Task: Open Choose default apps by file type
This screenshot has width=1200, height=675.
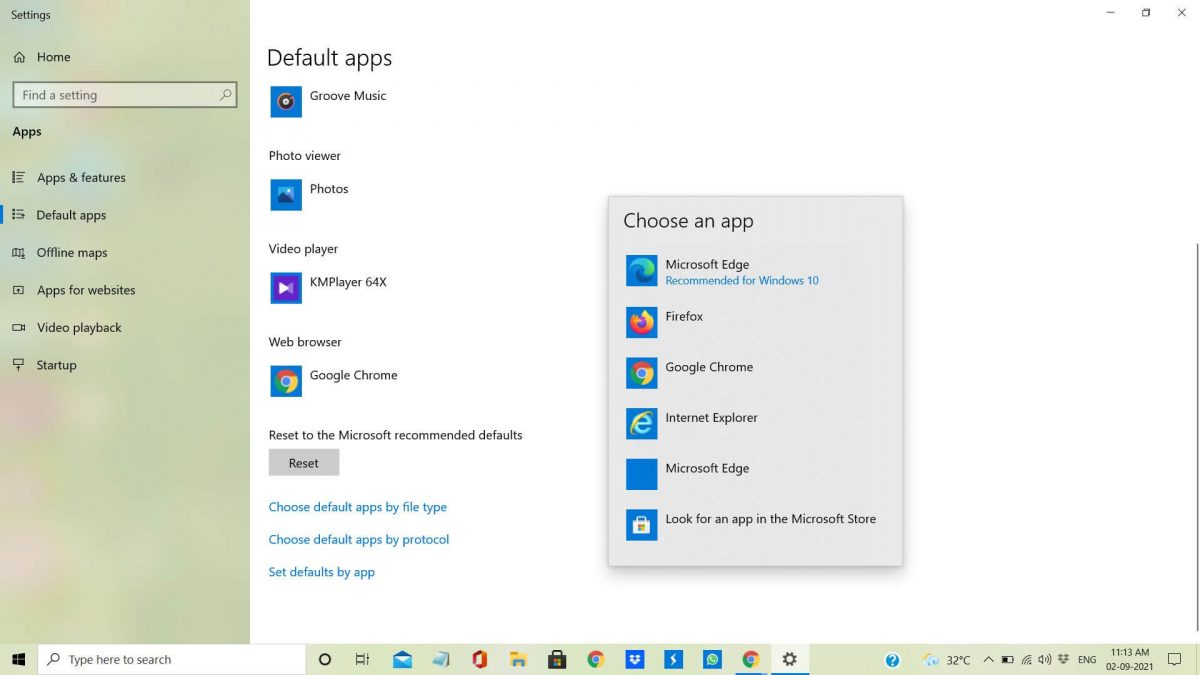Action: pos(357,507)
